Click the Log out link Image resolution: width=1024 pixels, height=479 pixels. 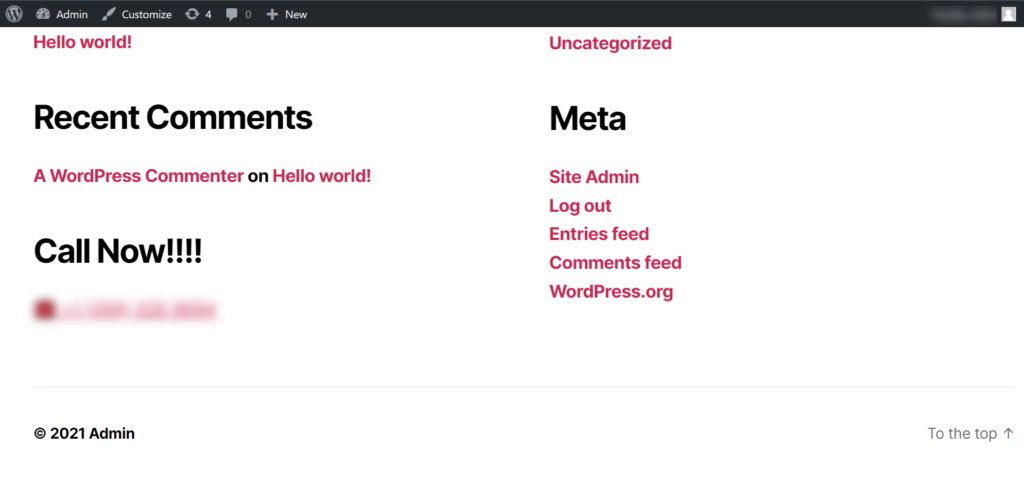click(580, 205)
